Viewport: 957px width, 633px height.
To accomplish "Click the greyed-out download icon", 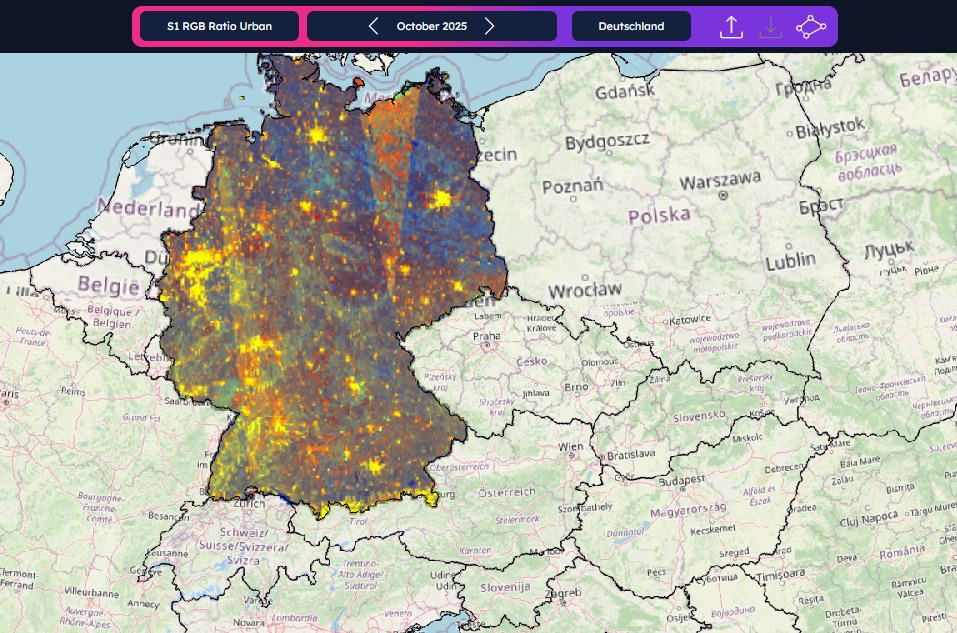I will click(770, 27).
